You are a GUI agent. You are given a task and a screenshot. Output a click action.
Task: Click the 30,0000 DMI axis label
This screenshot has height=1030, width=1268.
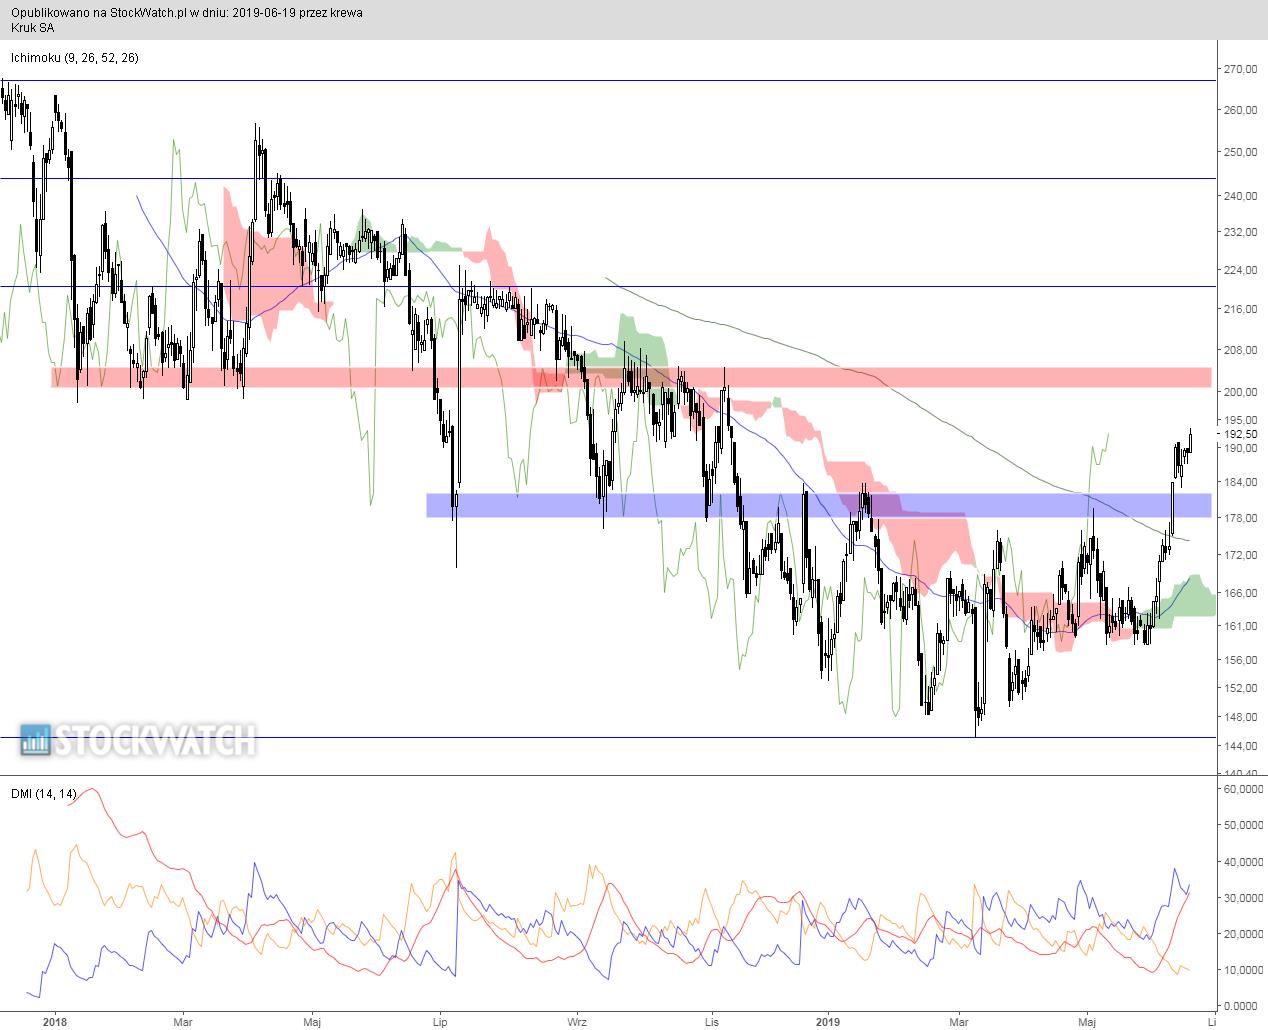click(x=1243, y=897)
